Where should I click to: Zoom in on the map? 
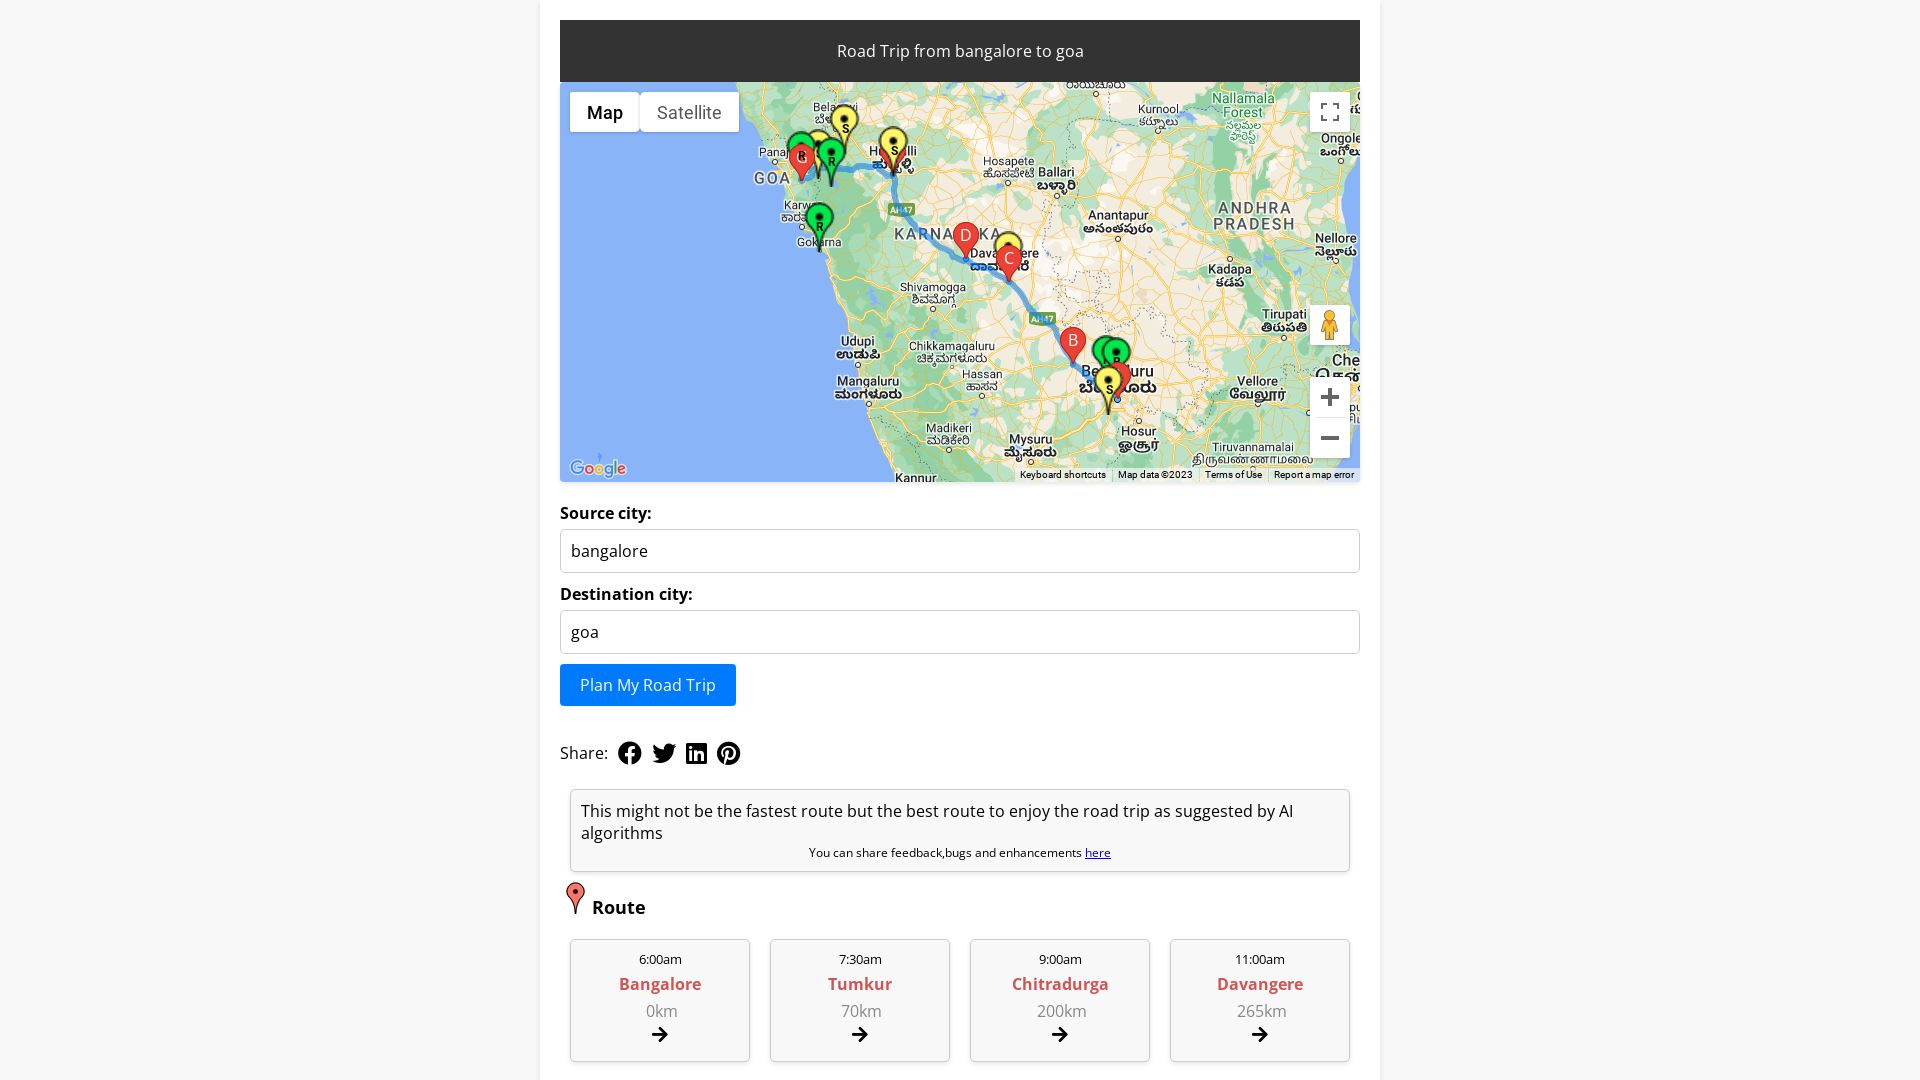(1330, 397)
